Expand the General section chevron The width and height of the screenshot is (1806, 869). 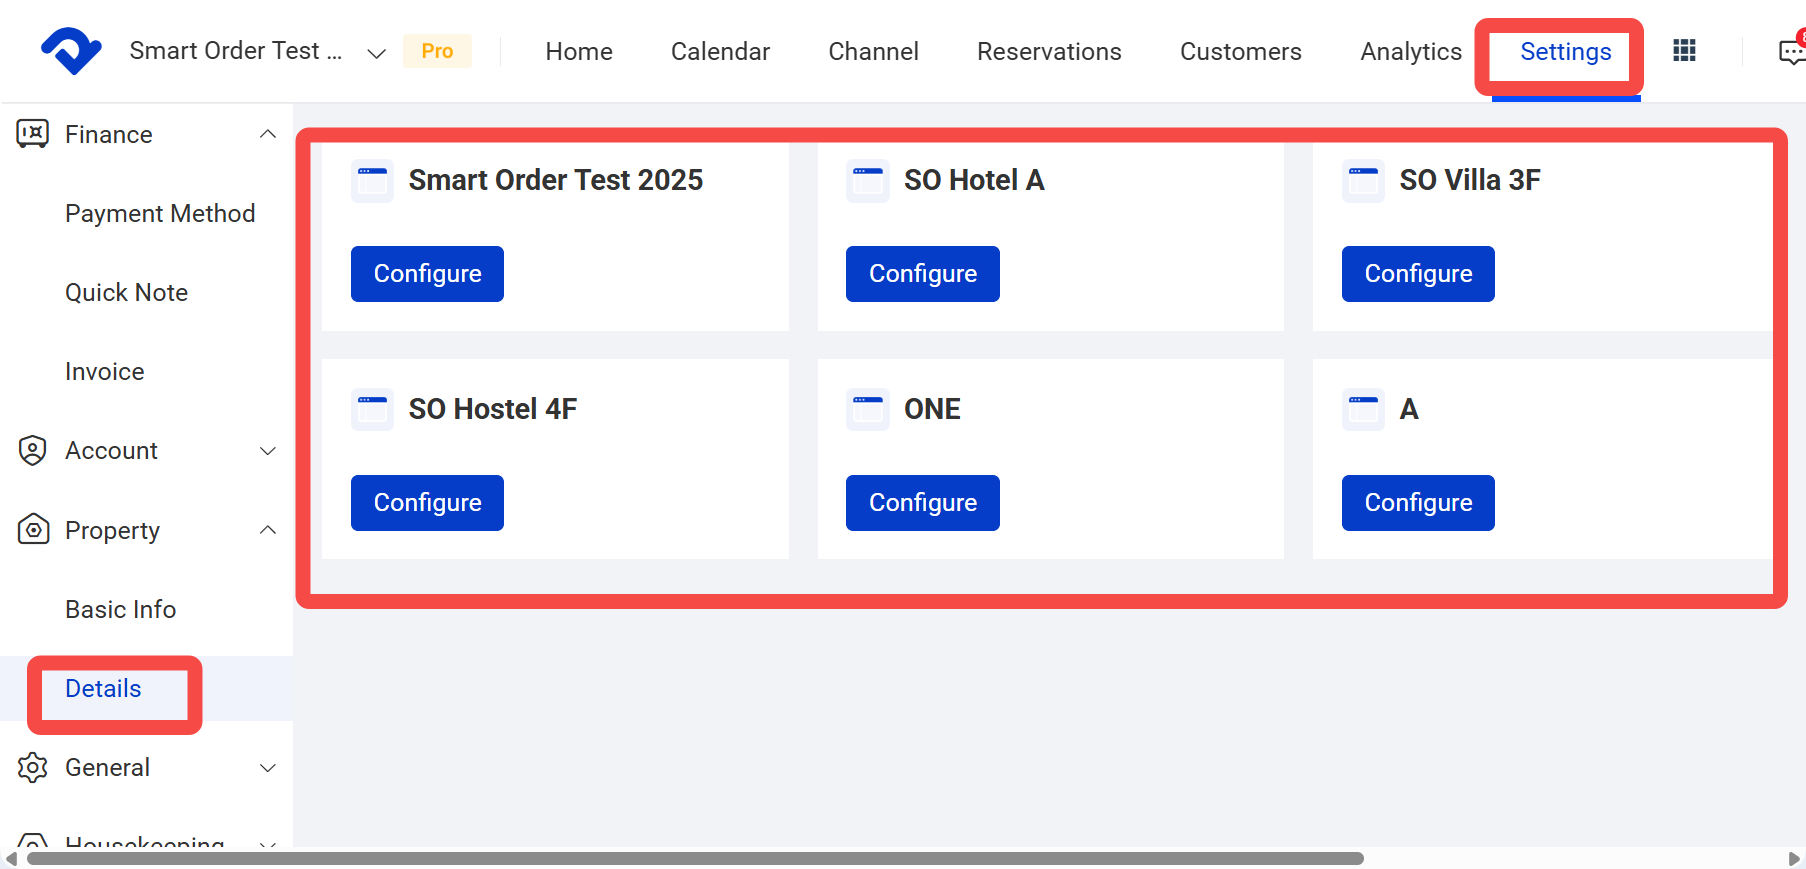tap(268, 767)
